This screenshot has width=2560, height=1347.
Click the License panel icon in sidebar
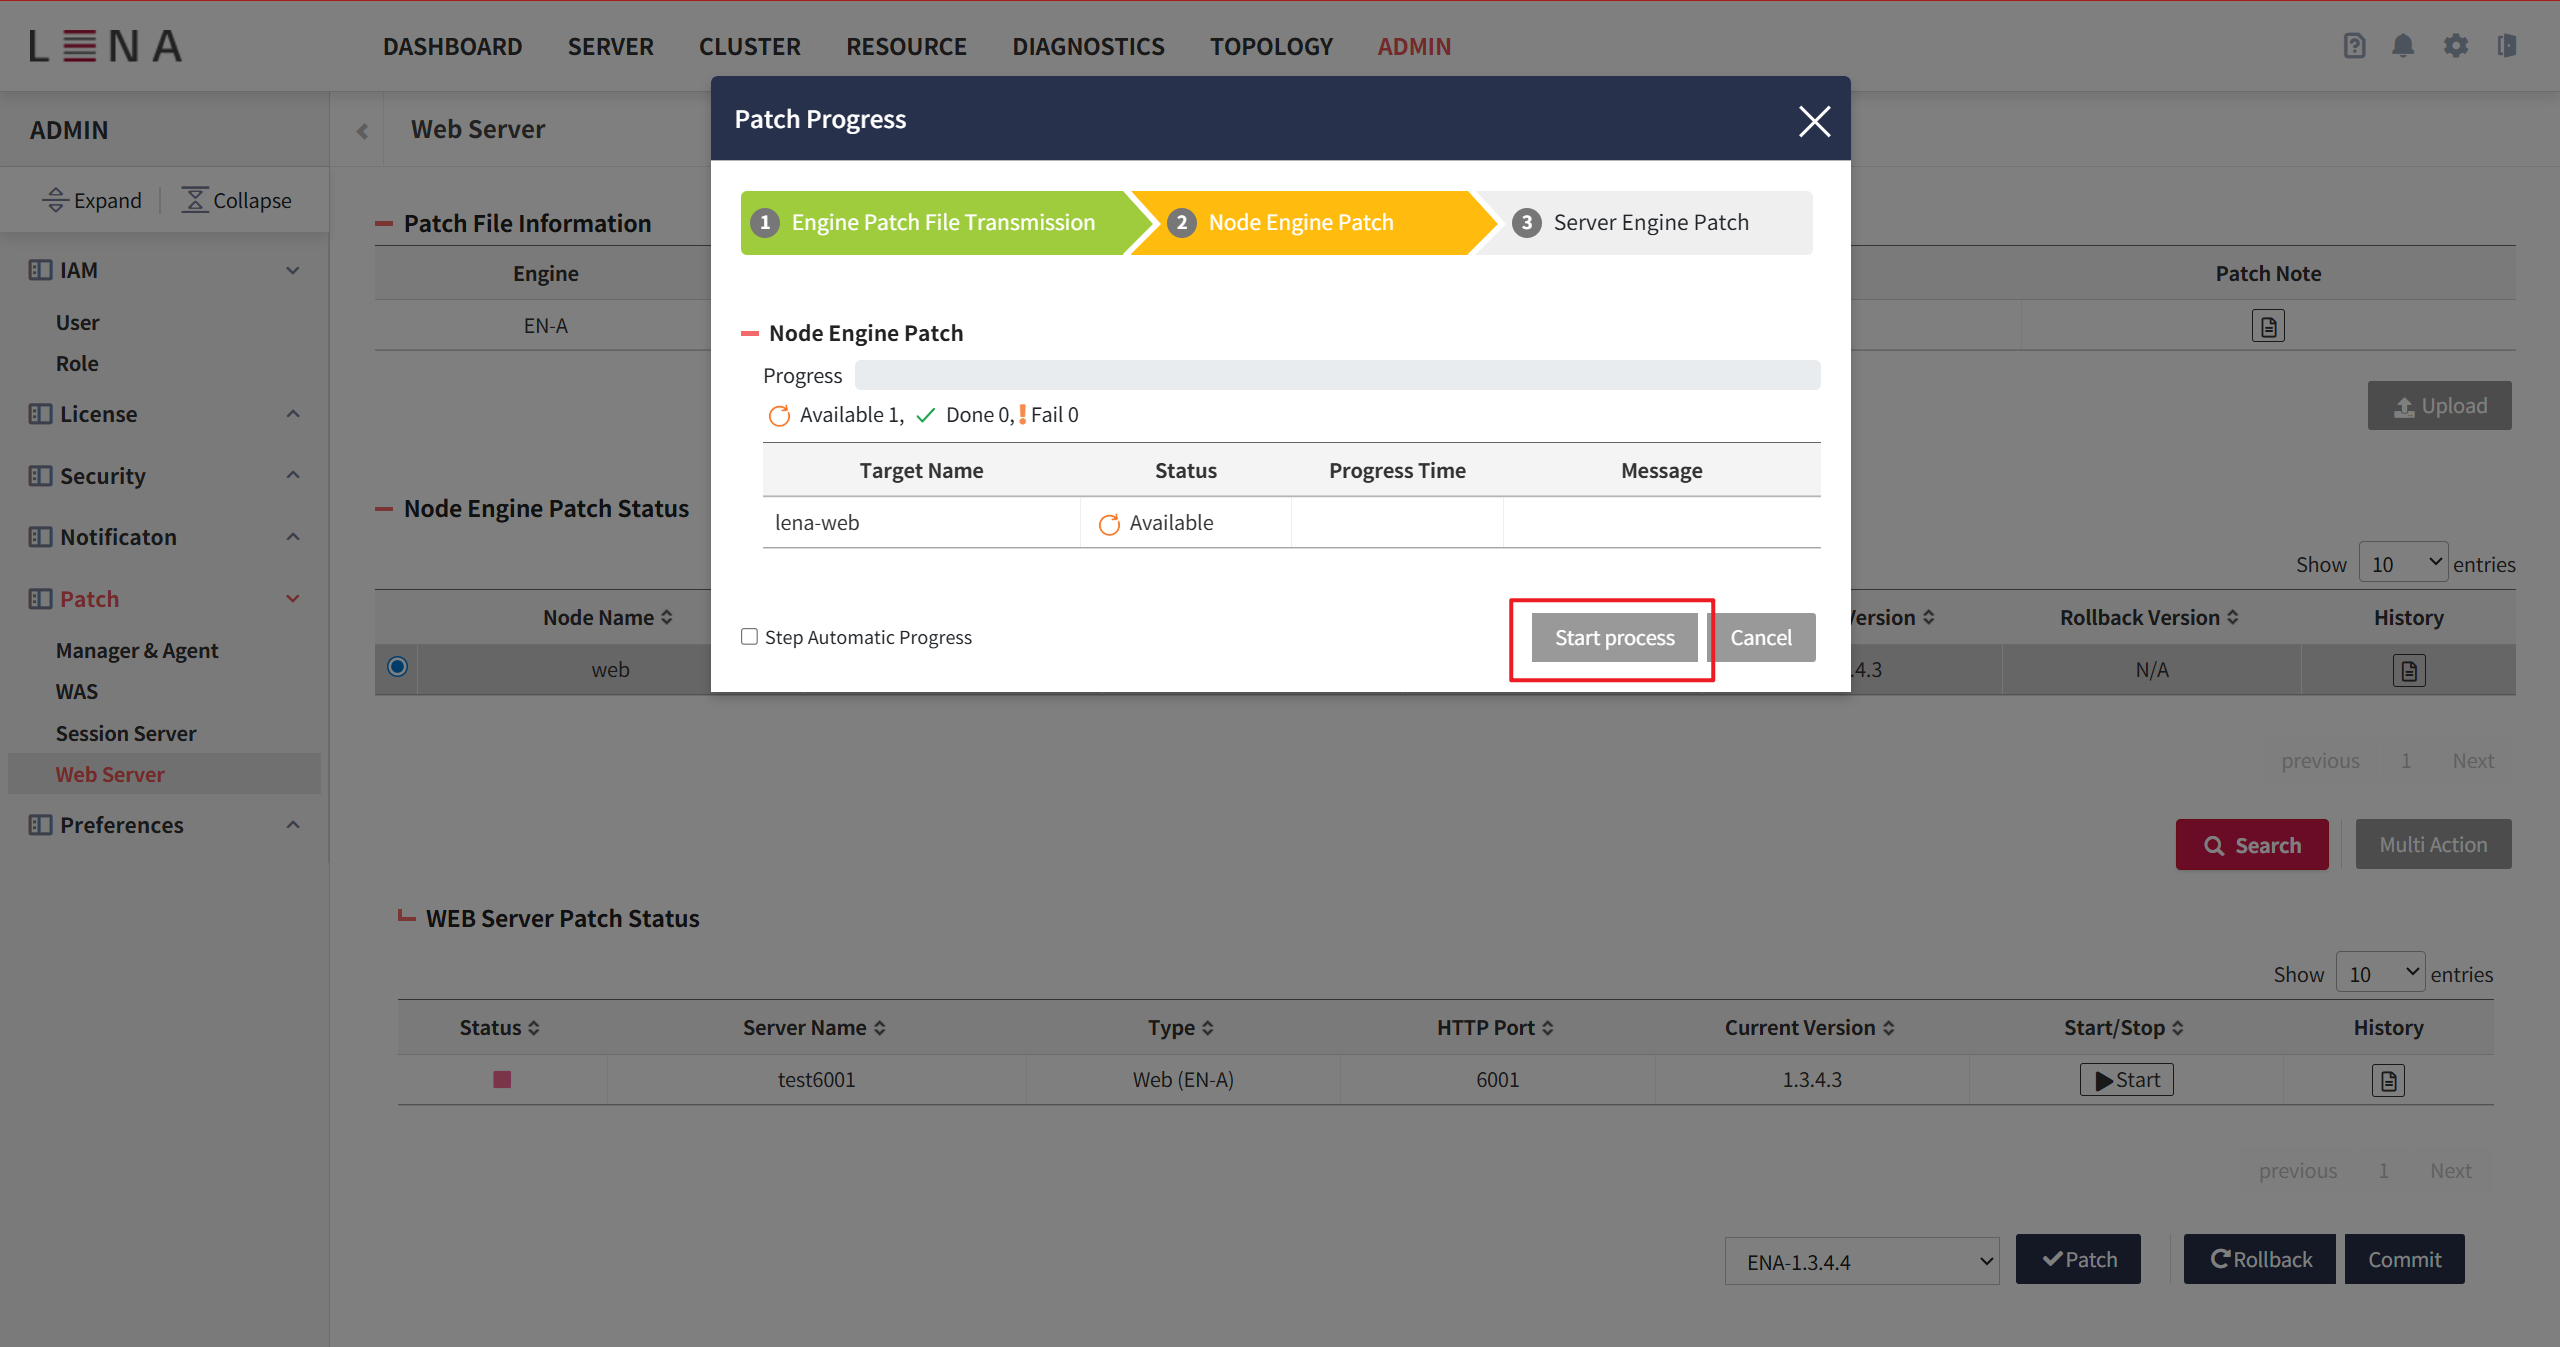click(x=40, y=414)
